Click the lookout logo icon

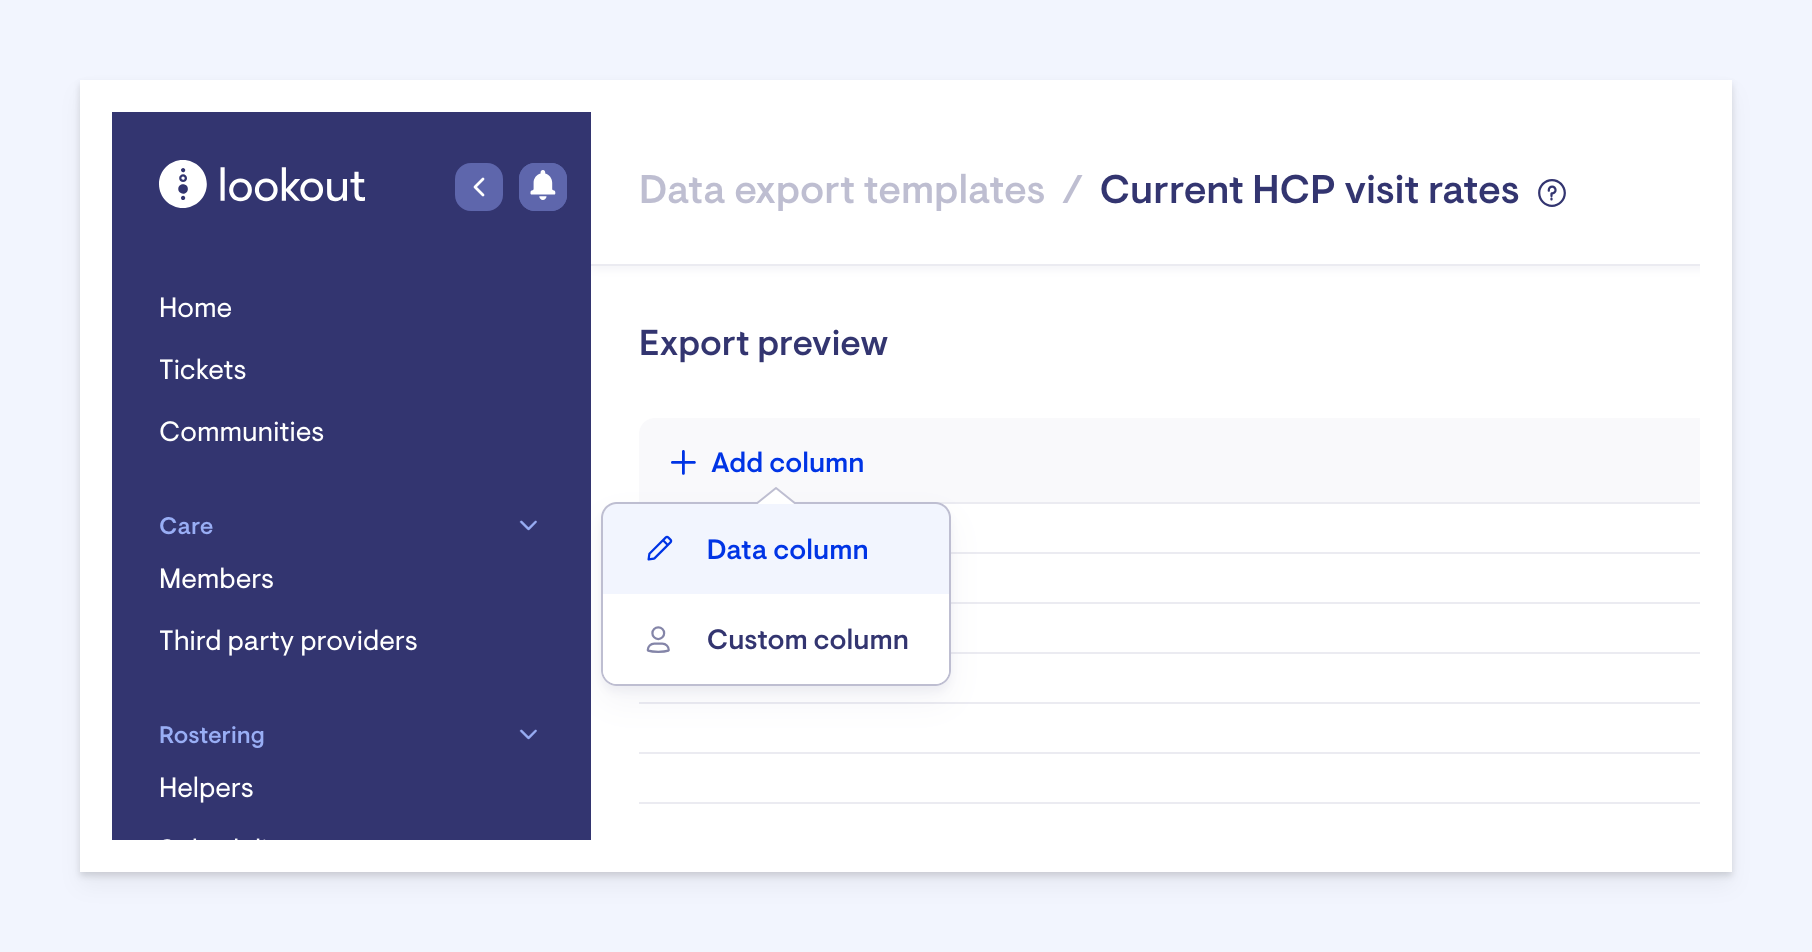183,185
